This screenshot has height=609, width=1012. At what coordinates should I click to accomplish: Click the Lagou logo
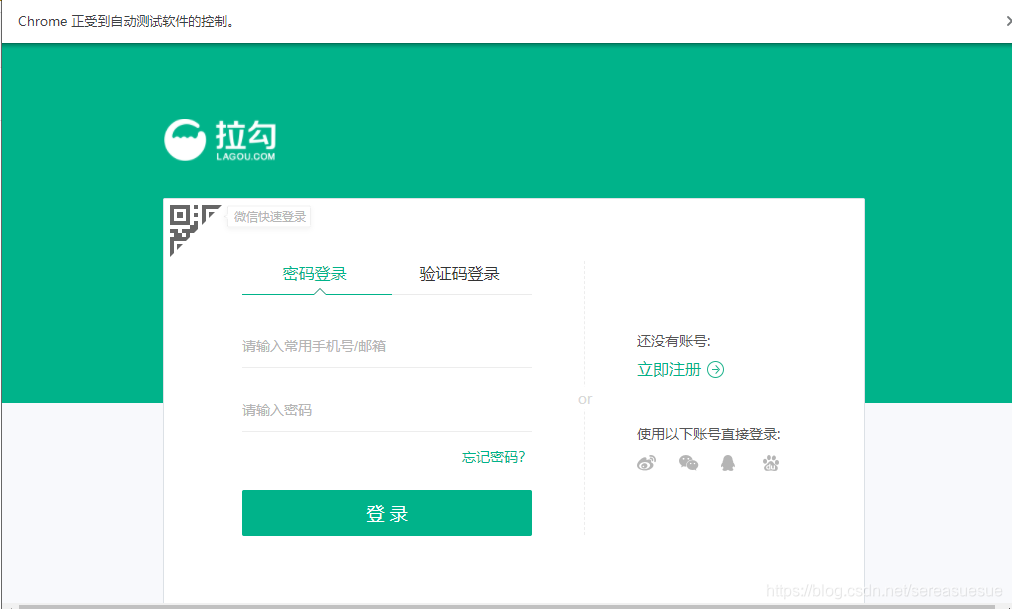pos(219,139)
